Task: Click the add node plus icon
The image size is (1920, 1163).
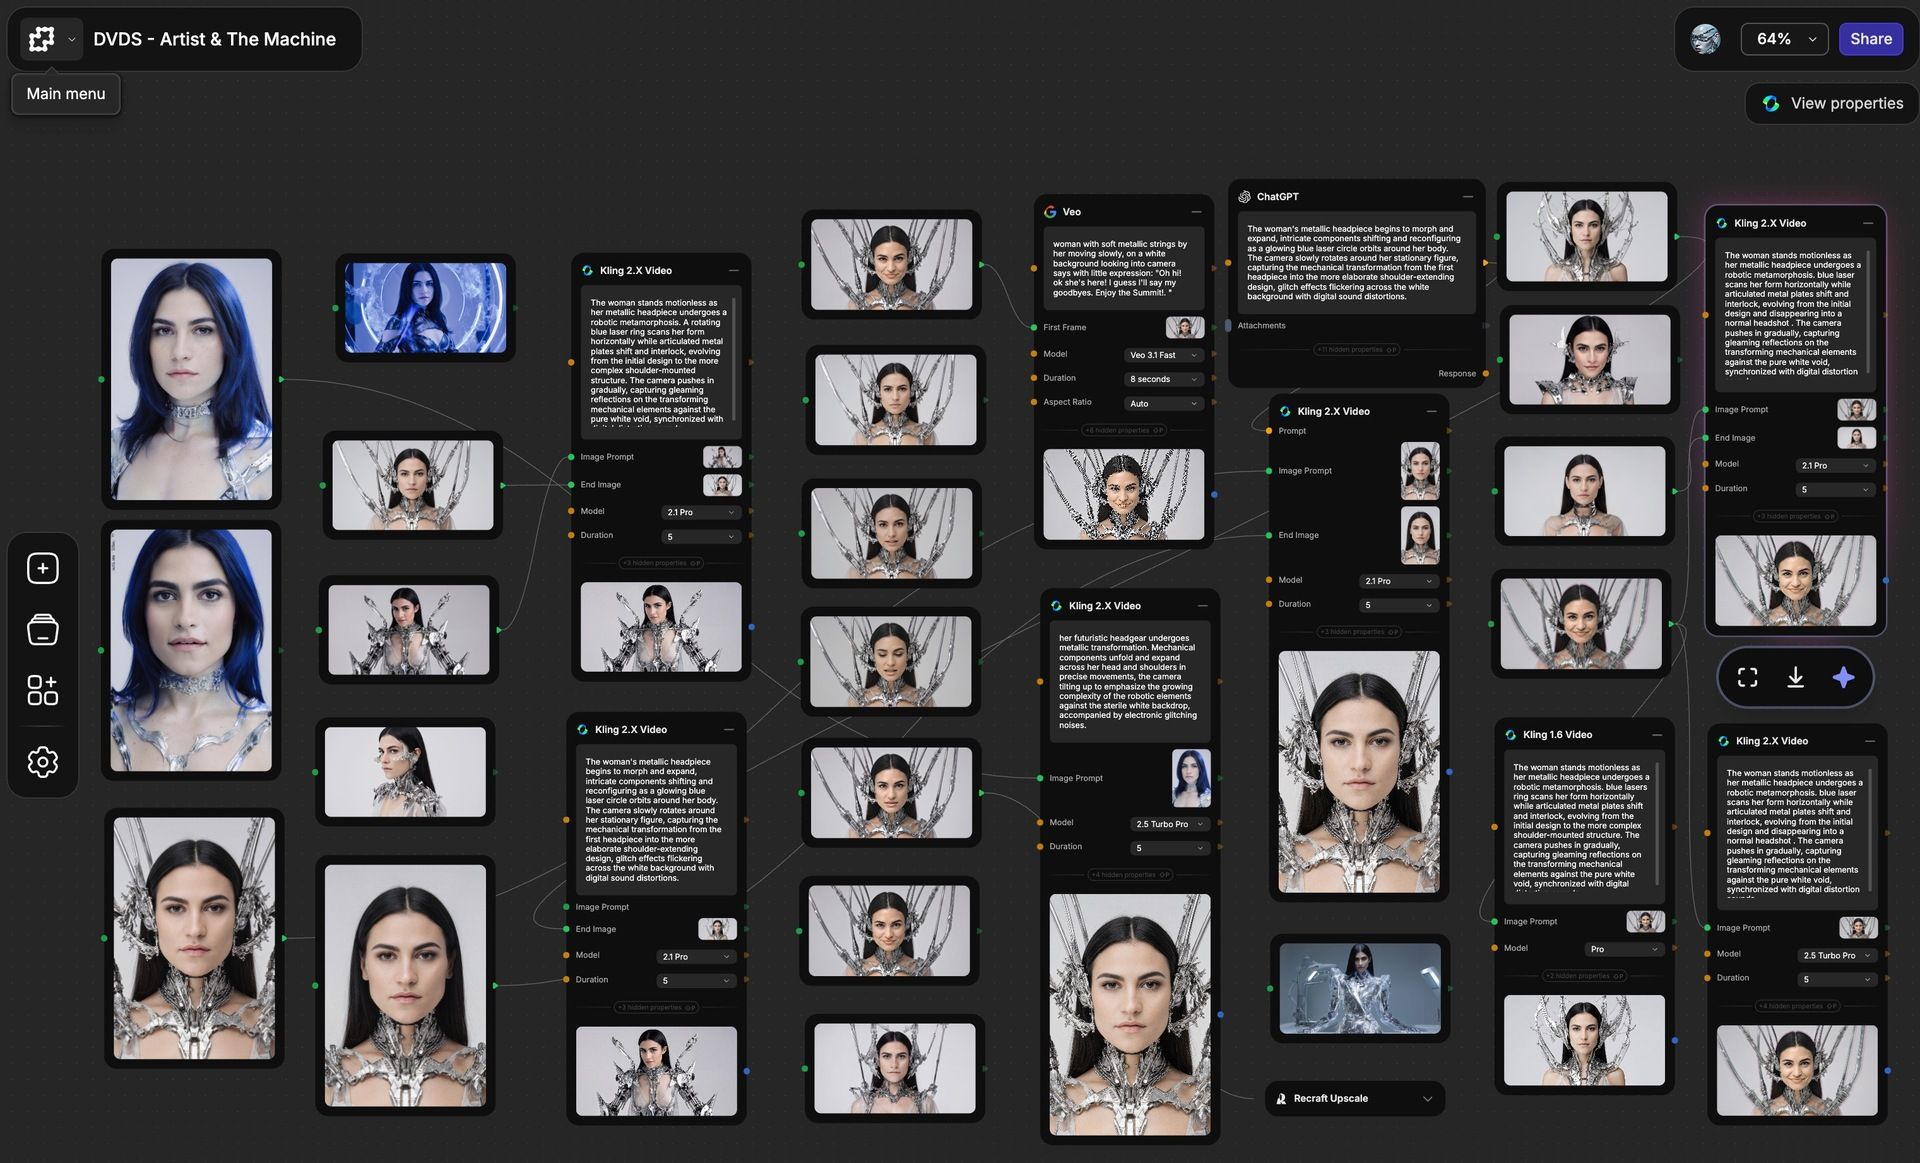Action: click(x=42, y=568)
